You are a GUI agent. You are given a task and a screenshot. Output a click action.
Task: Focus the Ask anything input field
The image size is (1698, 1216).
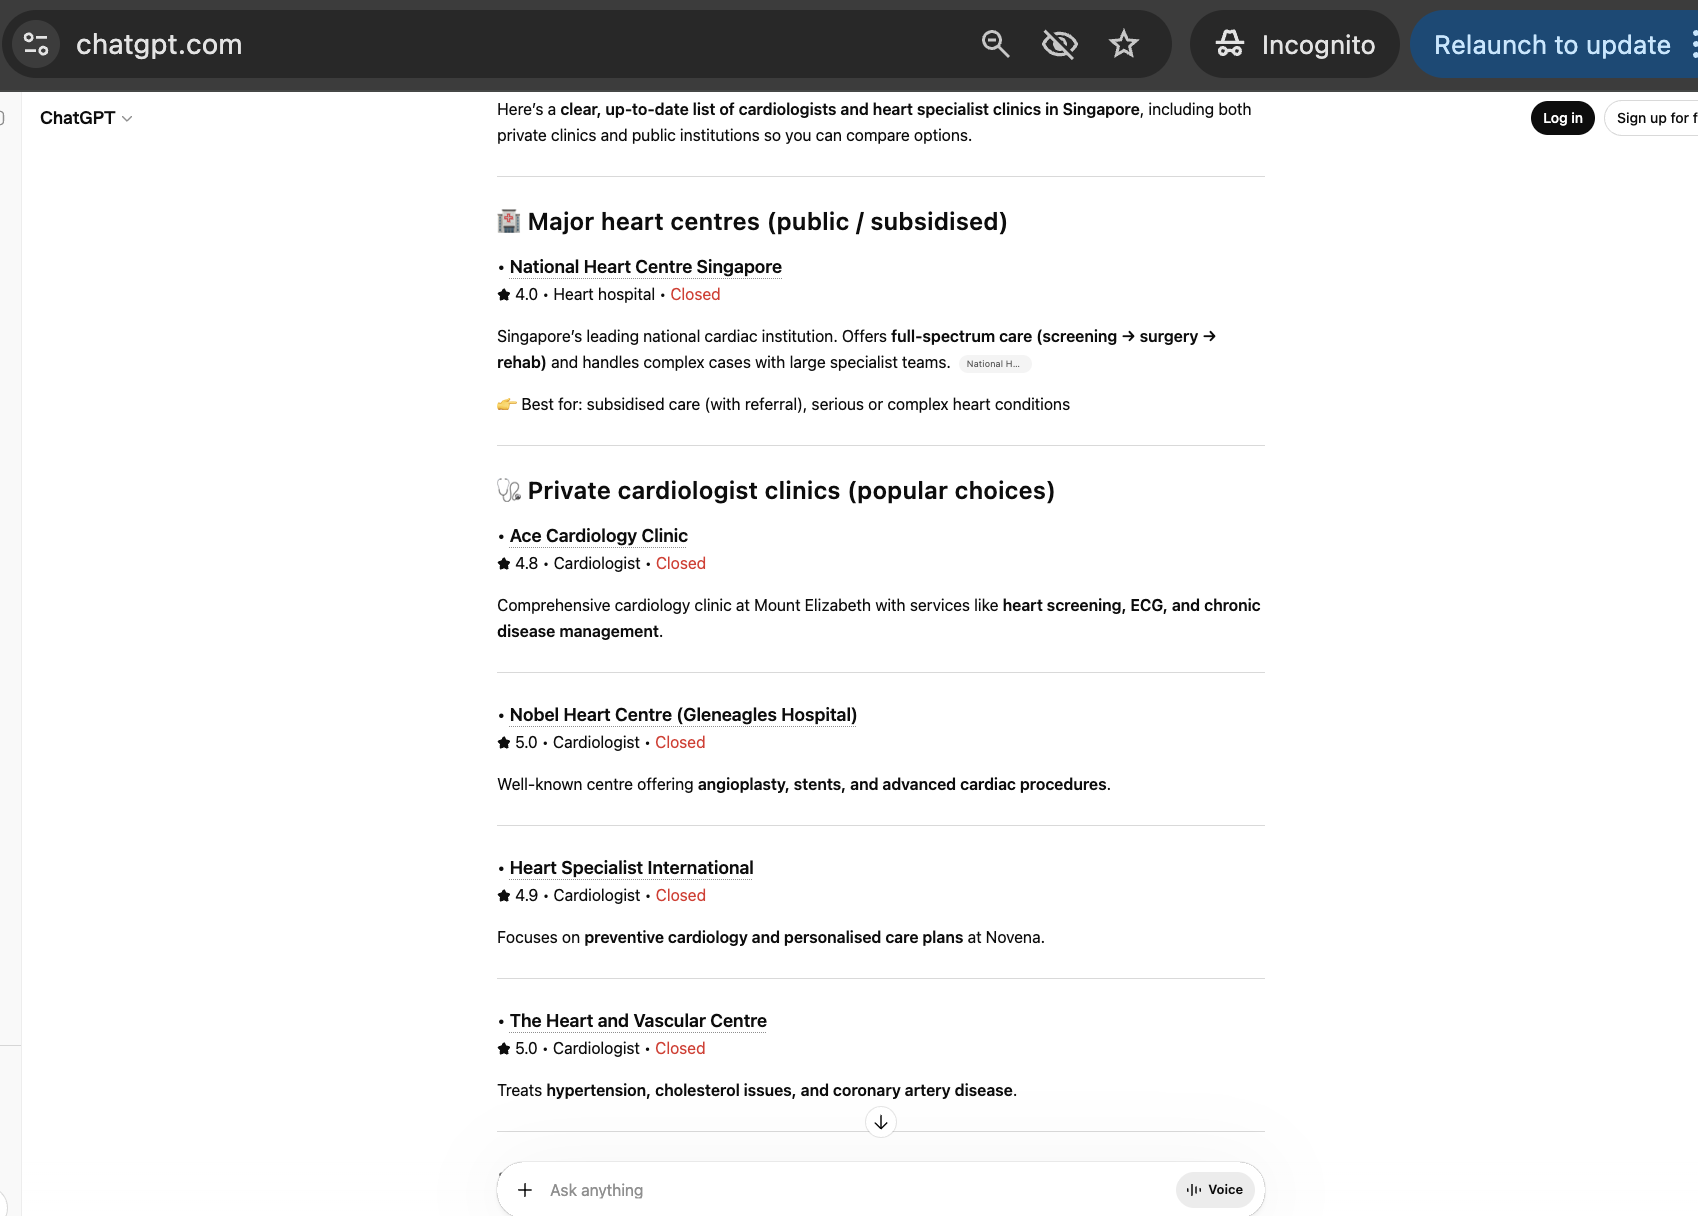[x=850, y=1190]
